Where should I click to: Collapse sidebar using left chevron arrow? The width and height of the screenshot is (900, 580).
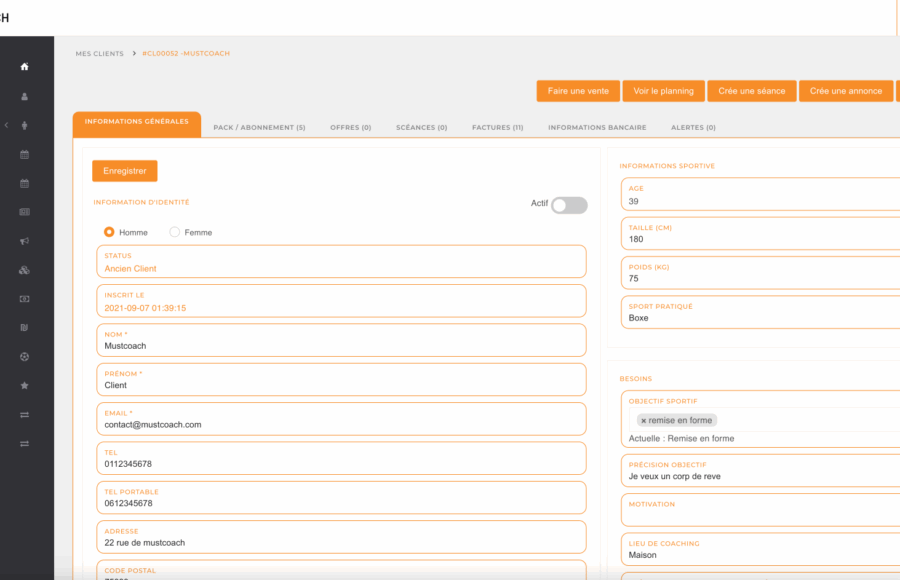6,125
